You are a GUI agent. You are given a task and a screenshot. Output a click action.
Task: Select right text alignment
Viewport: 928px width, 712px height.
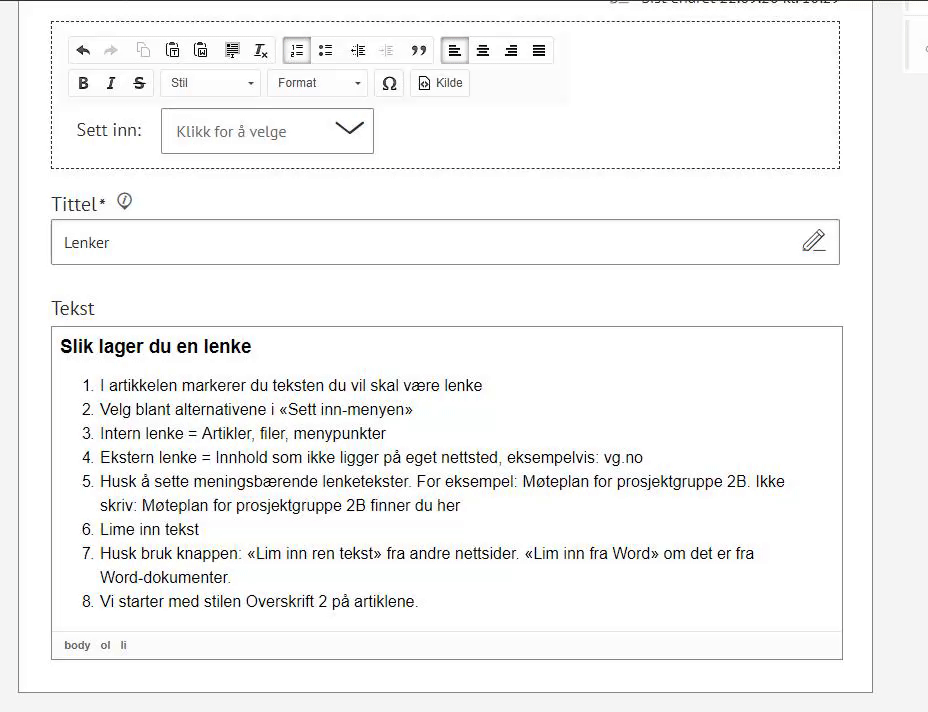(511, 50)
